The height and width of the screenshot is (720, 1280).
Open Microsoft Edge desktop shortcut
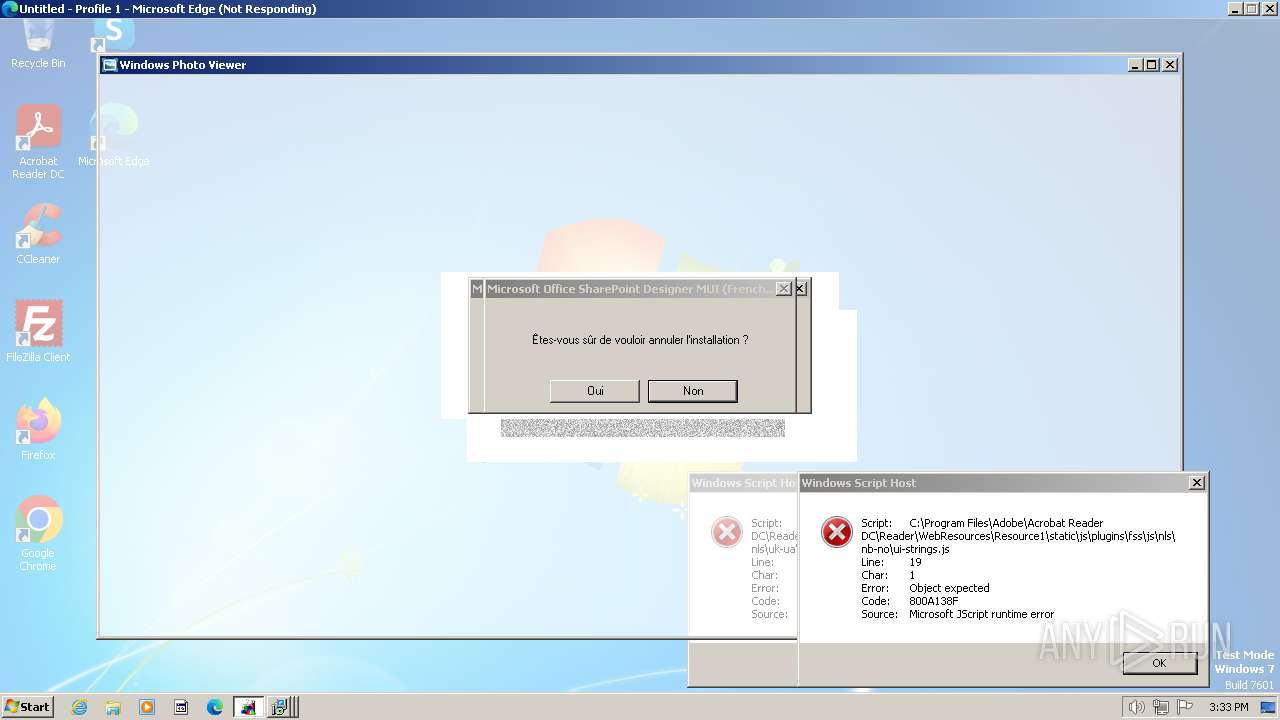pos(114,136)
